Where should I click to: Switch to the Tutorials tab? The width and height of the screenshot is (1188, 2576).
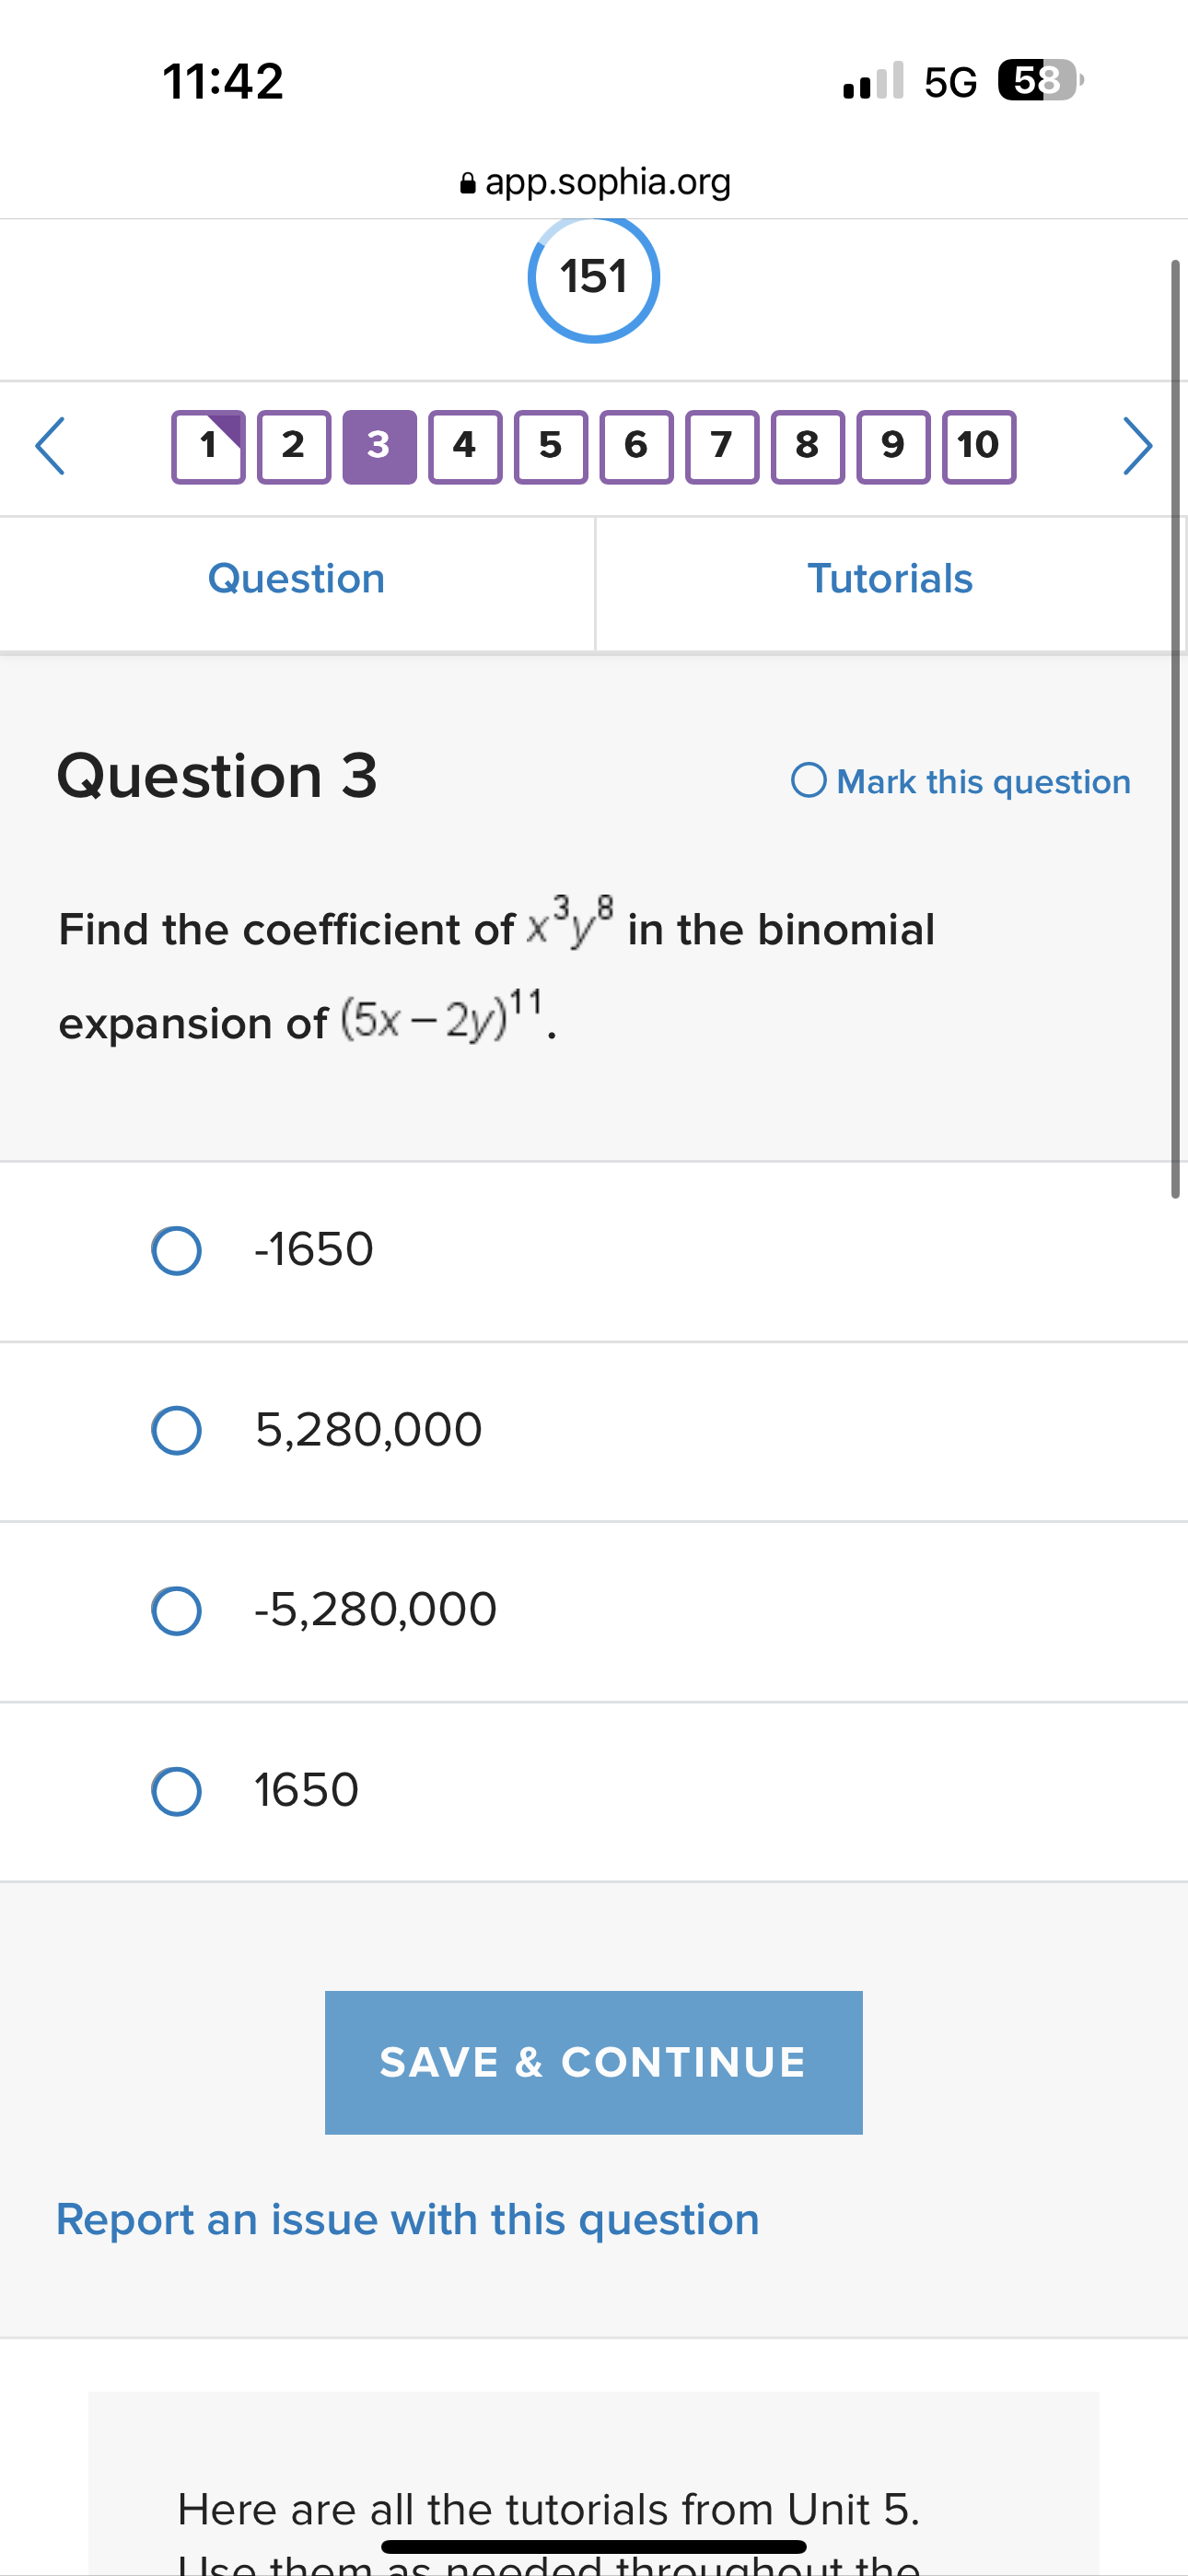890,579
